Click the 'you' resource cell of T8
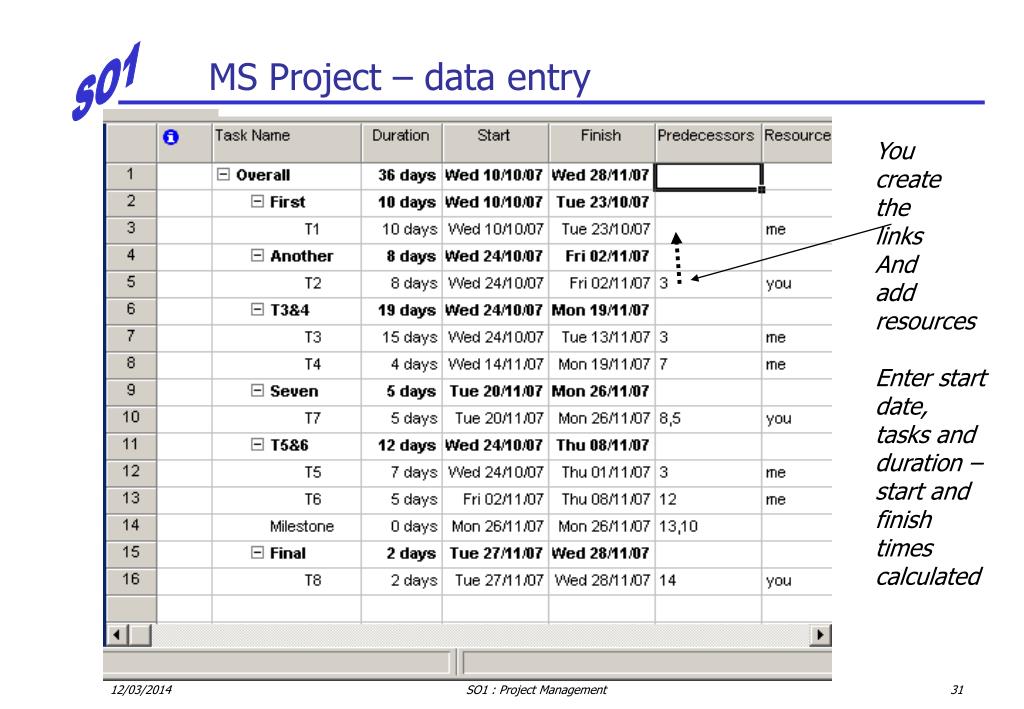The image size is (1024, 709). tap(797, 580)
